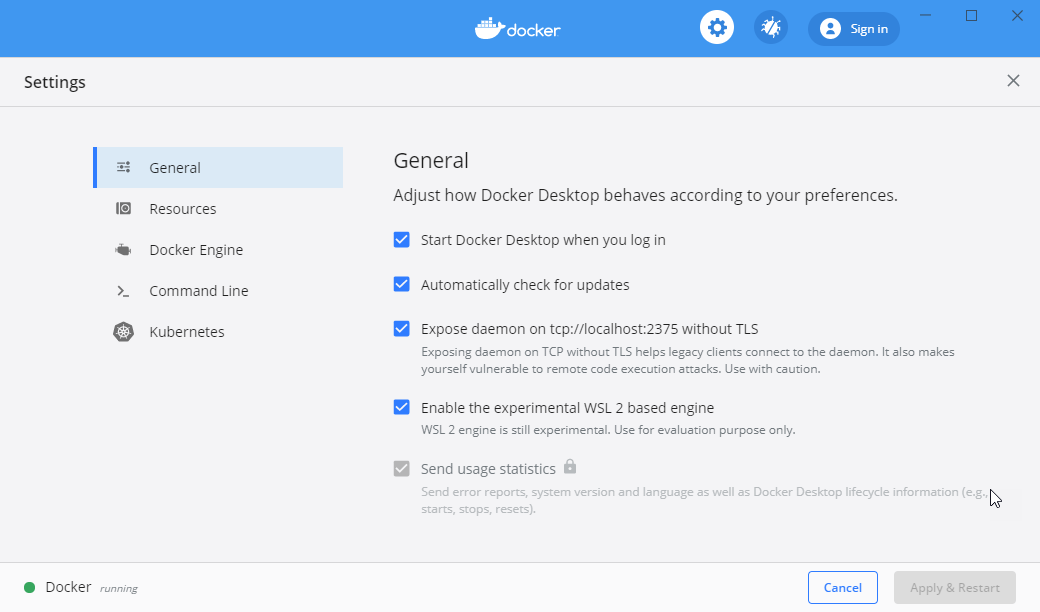Click the 'Exposing daemon on TCP without TLS' warning
The width and height of the screenshot is (1040, 612).
click(x=688, y=360)
